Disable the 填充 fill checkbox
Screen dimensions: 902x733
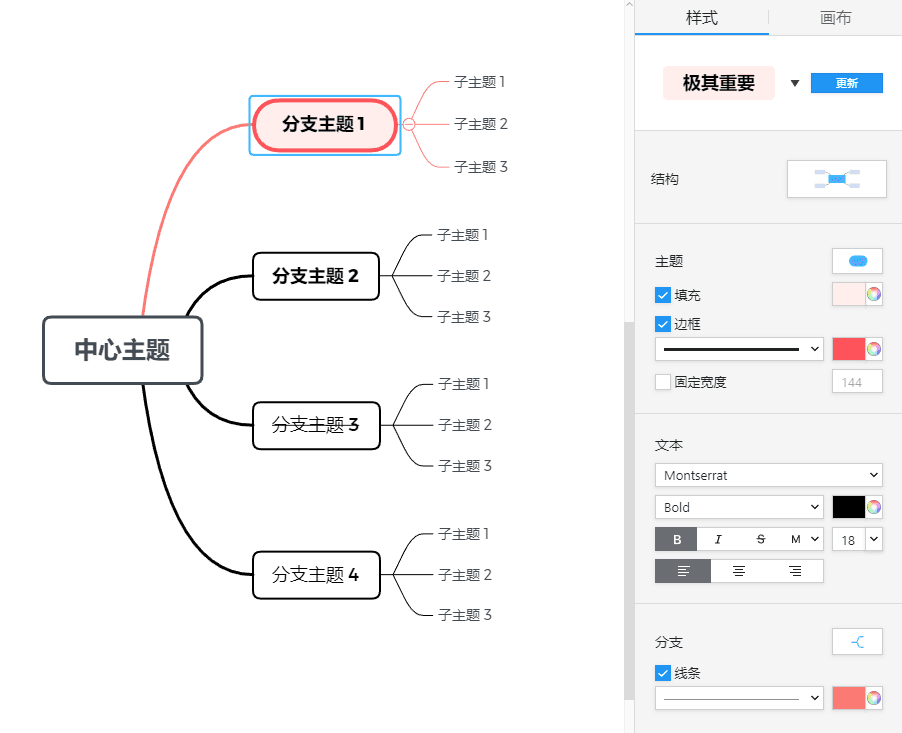pos(661,294)
